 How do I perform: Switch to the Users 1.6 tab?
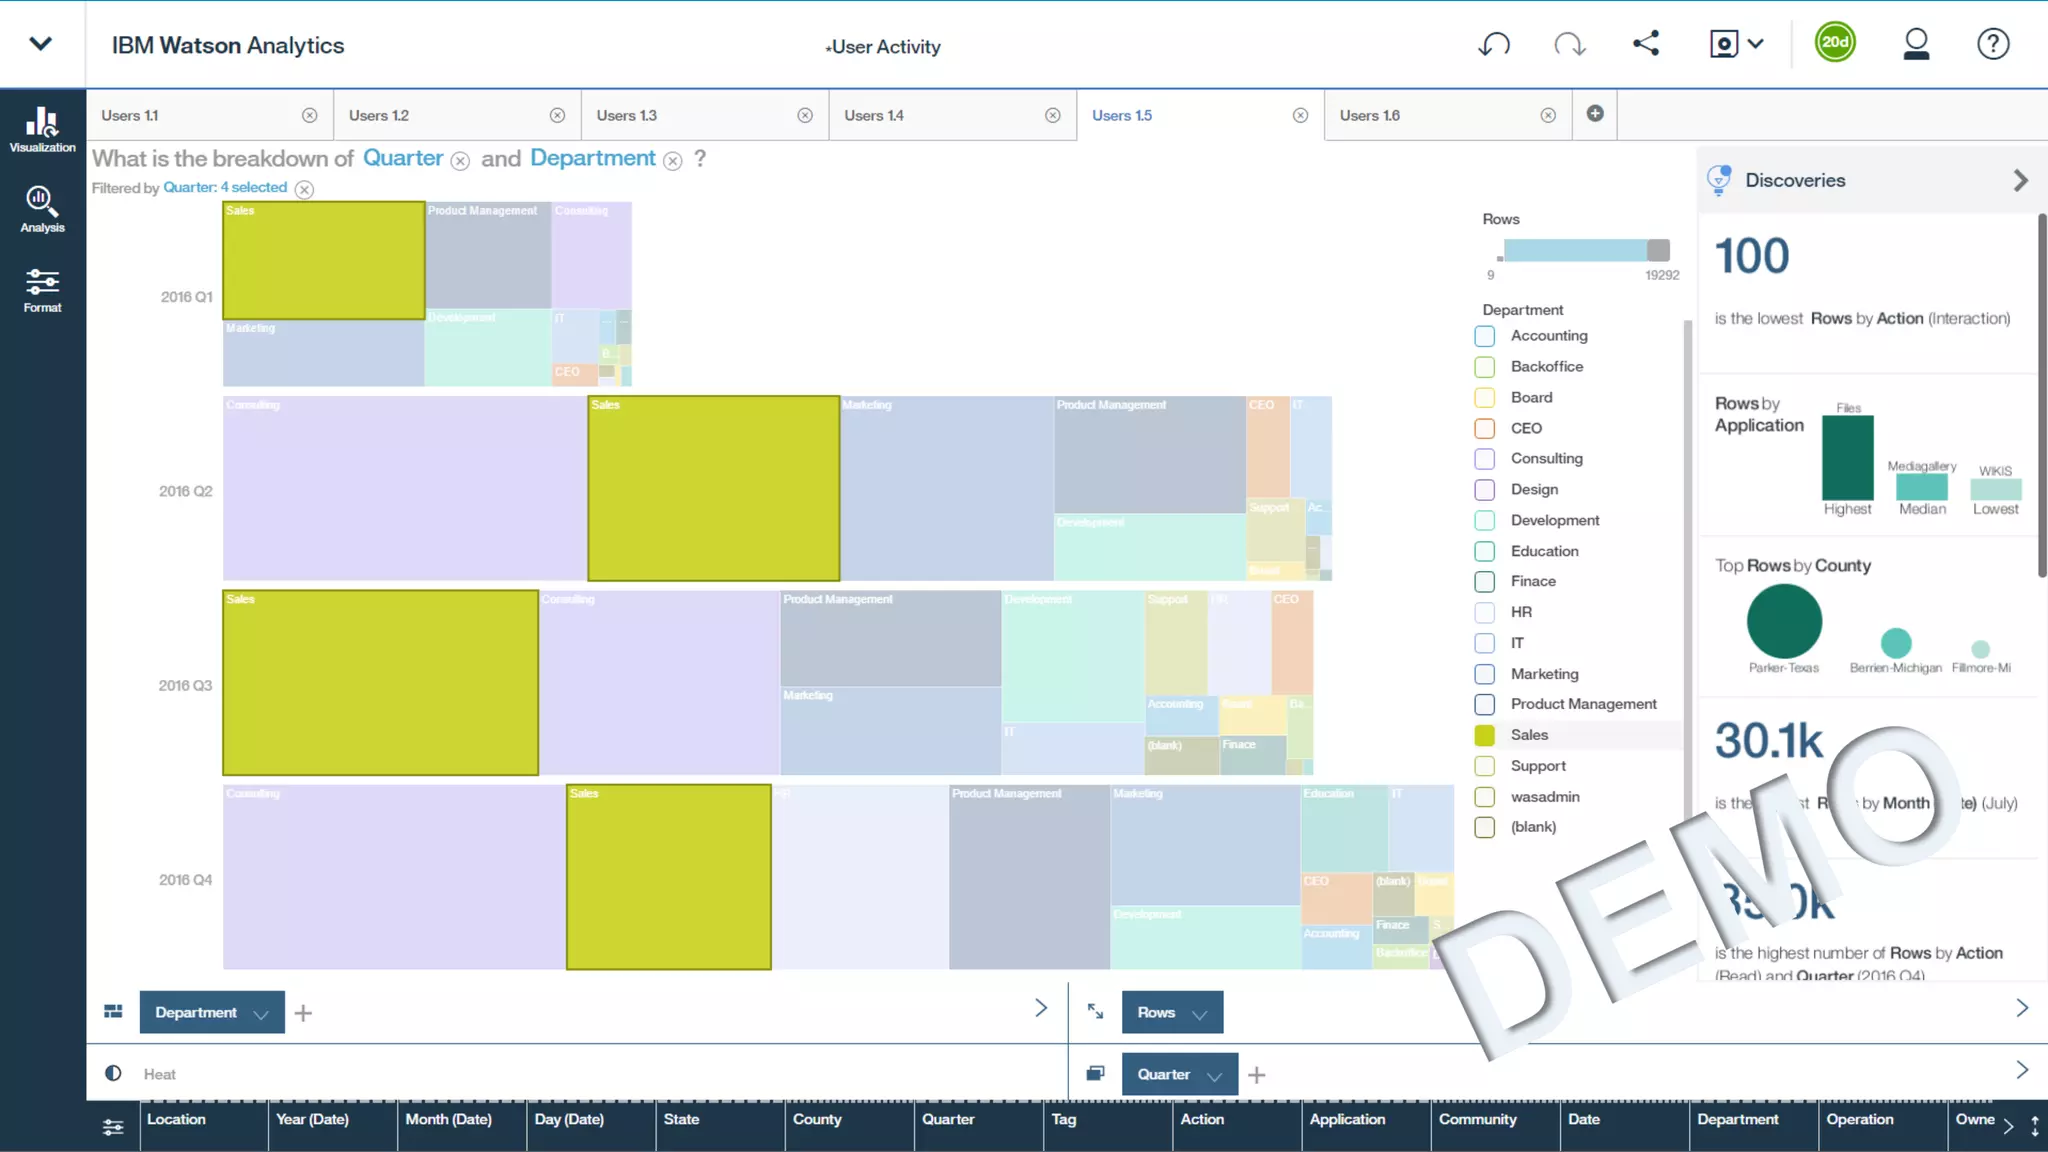coord(1369,116)
